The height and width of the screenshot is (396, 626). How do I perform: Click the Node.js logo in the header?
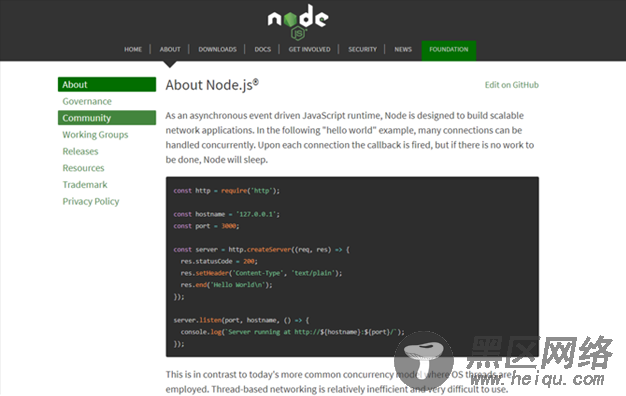[x=298, y=22]
